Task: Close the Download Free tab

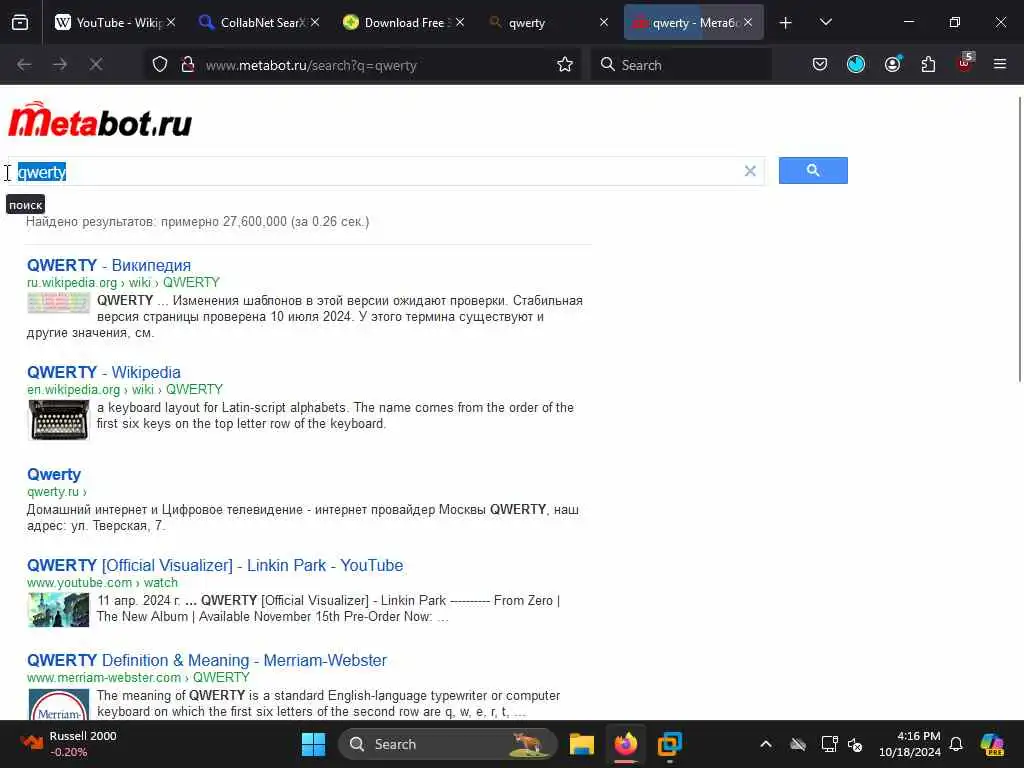Action: tap(460, 23)
